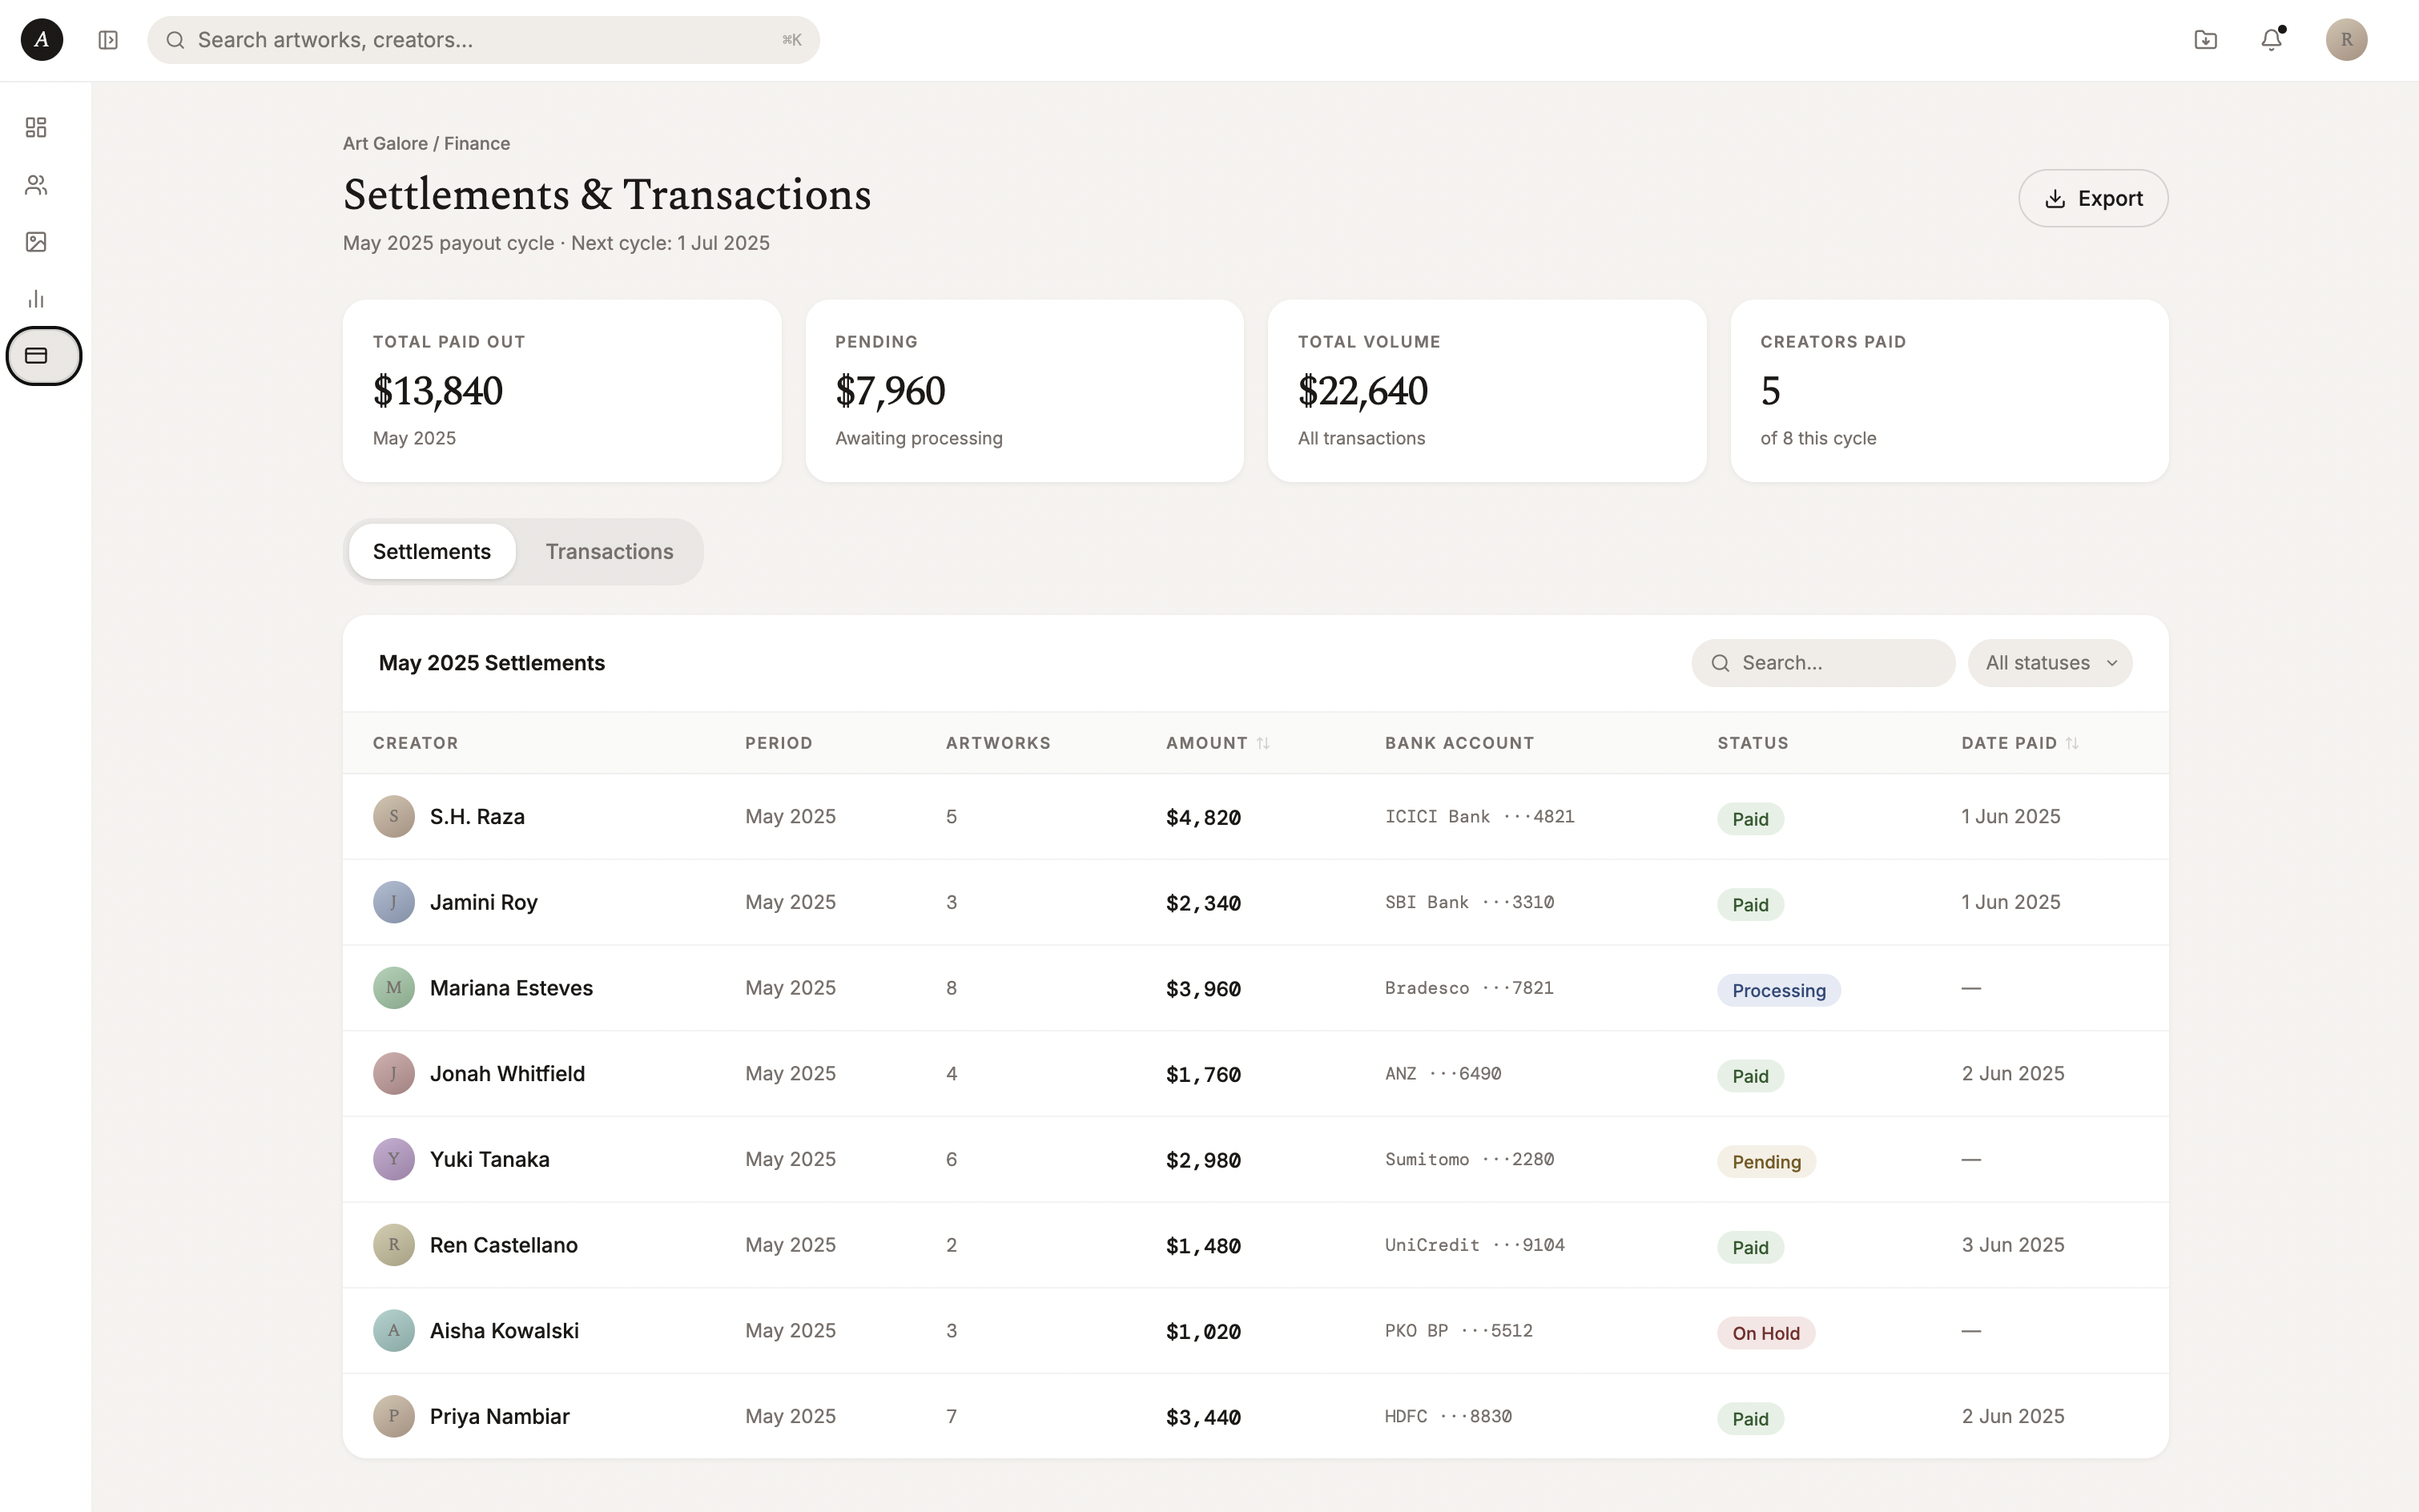The height and width of the screenshot is (1512, 2419).
Task: Click the Period column header
Action: tap(778, 743)
